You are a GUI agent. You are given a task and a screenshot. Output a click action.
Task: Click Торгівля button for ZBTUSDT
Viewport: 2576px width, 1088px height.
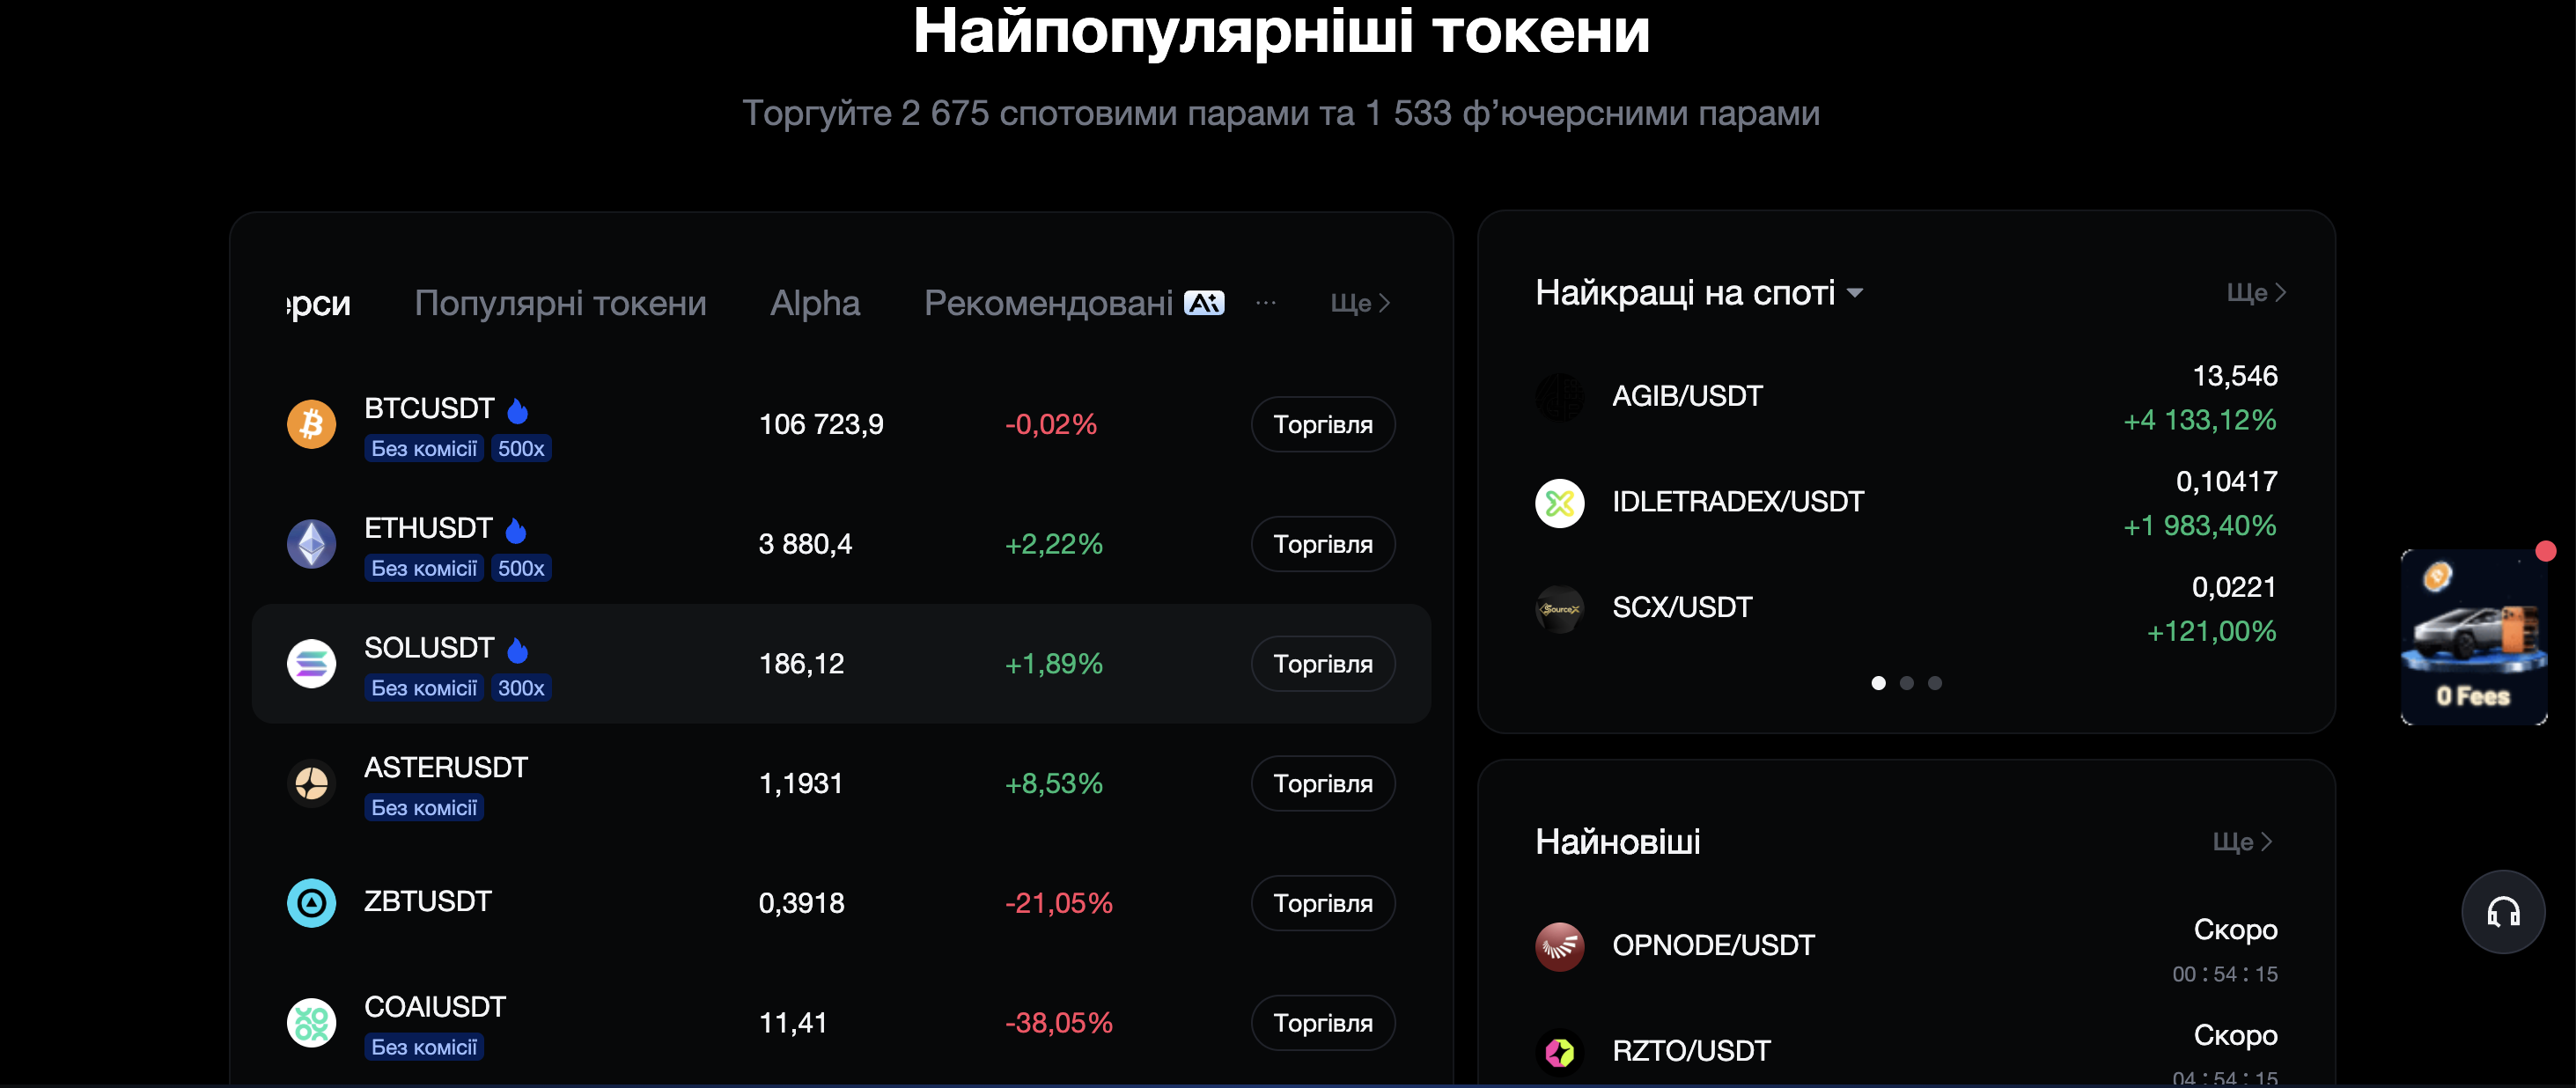pyautogui.click(x=1322, y=903)
